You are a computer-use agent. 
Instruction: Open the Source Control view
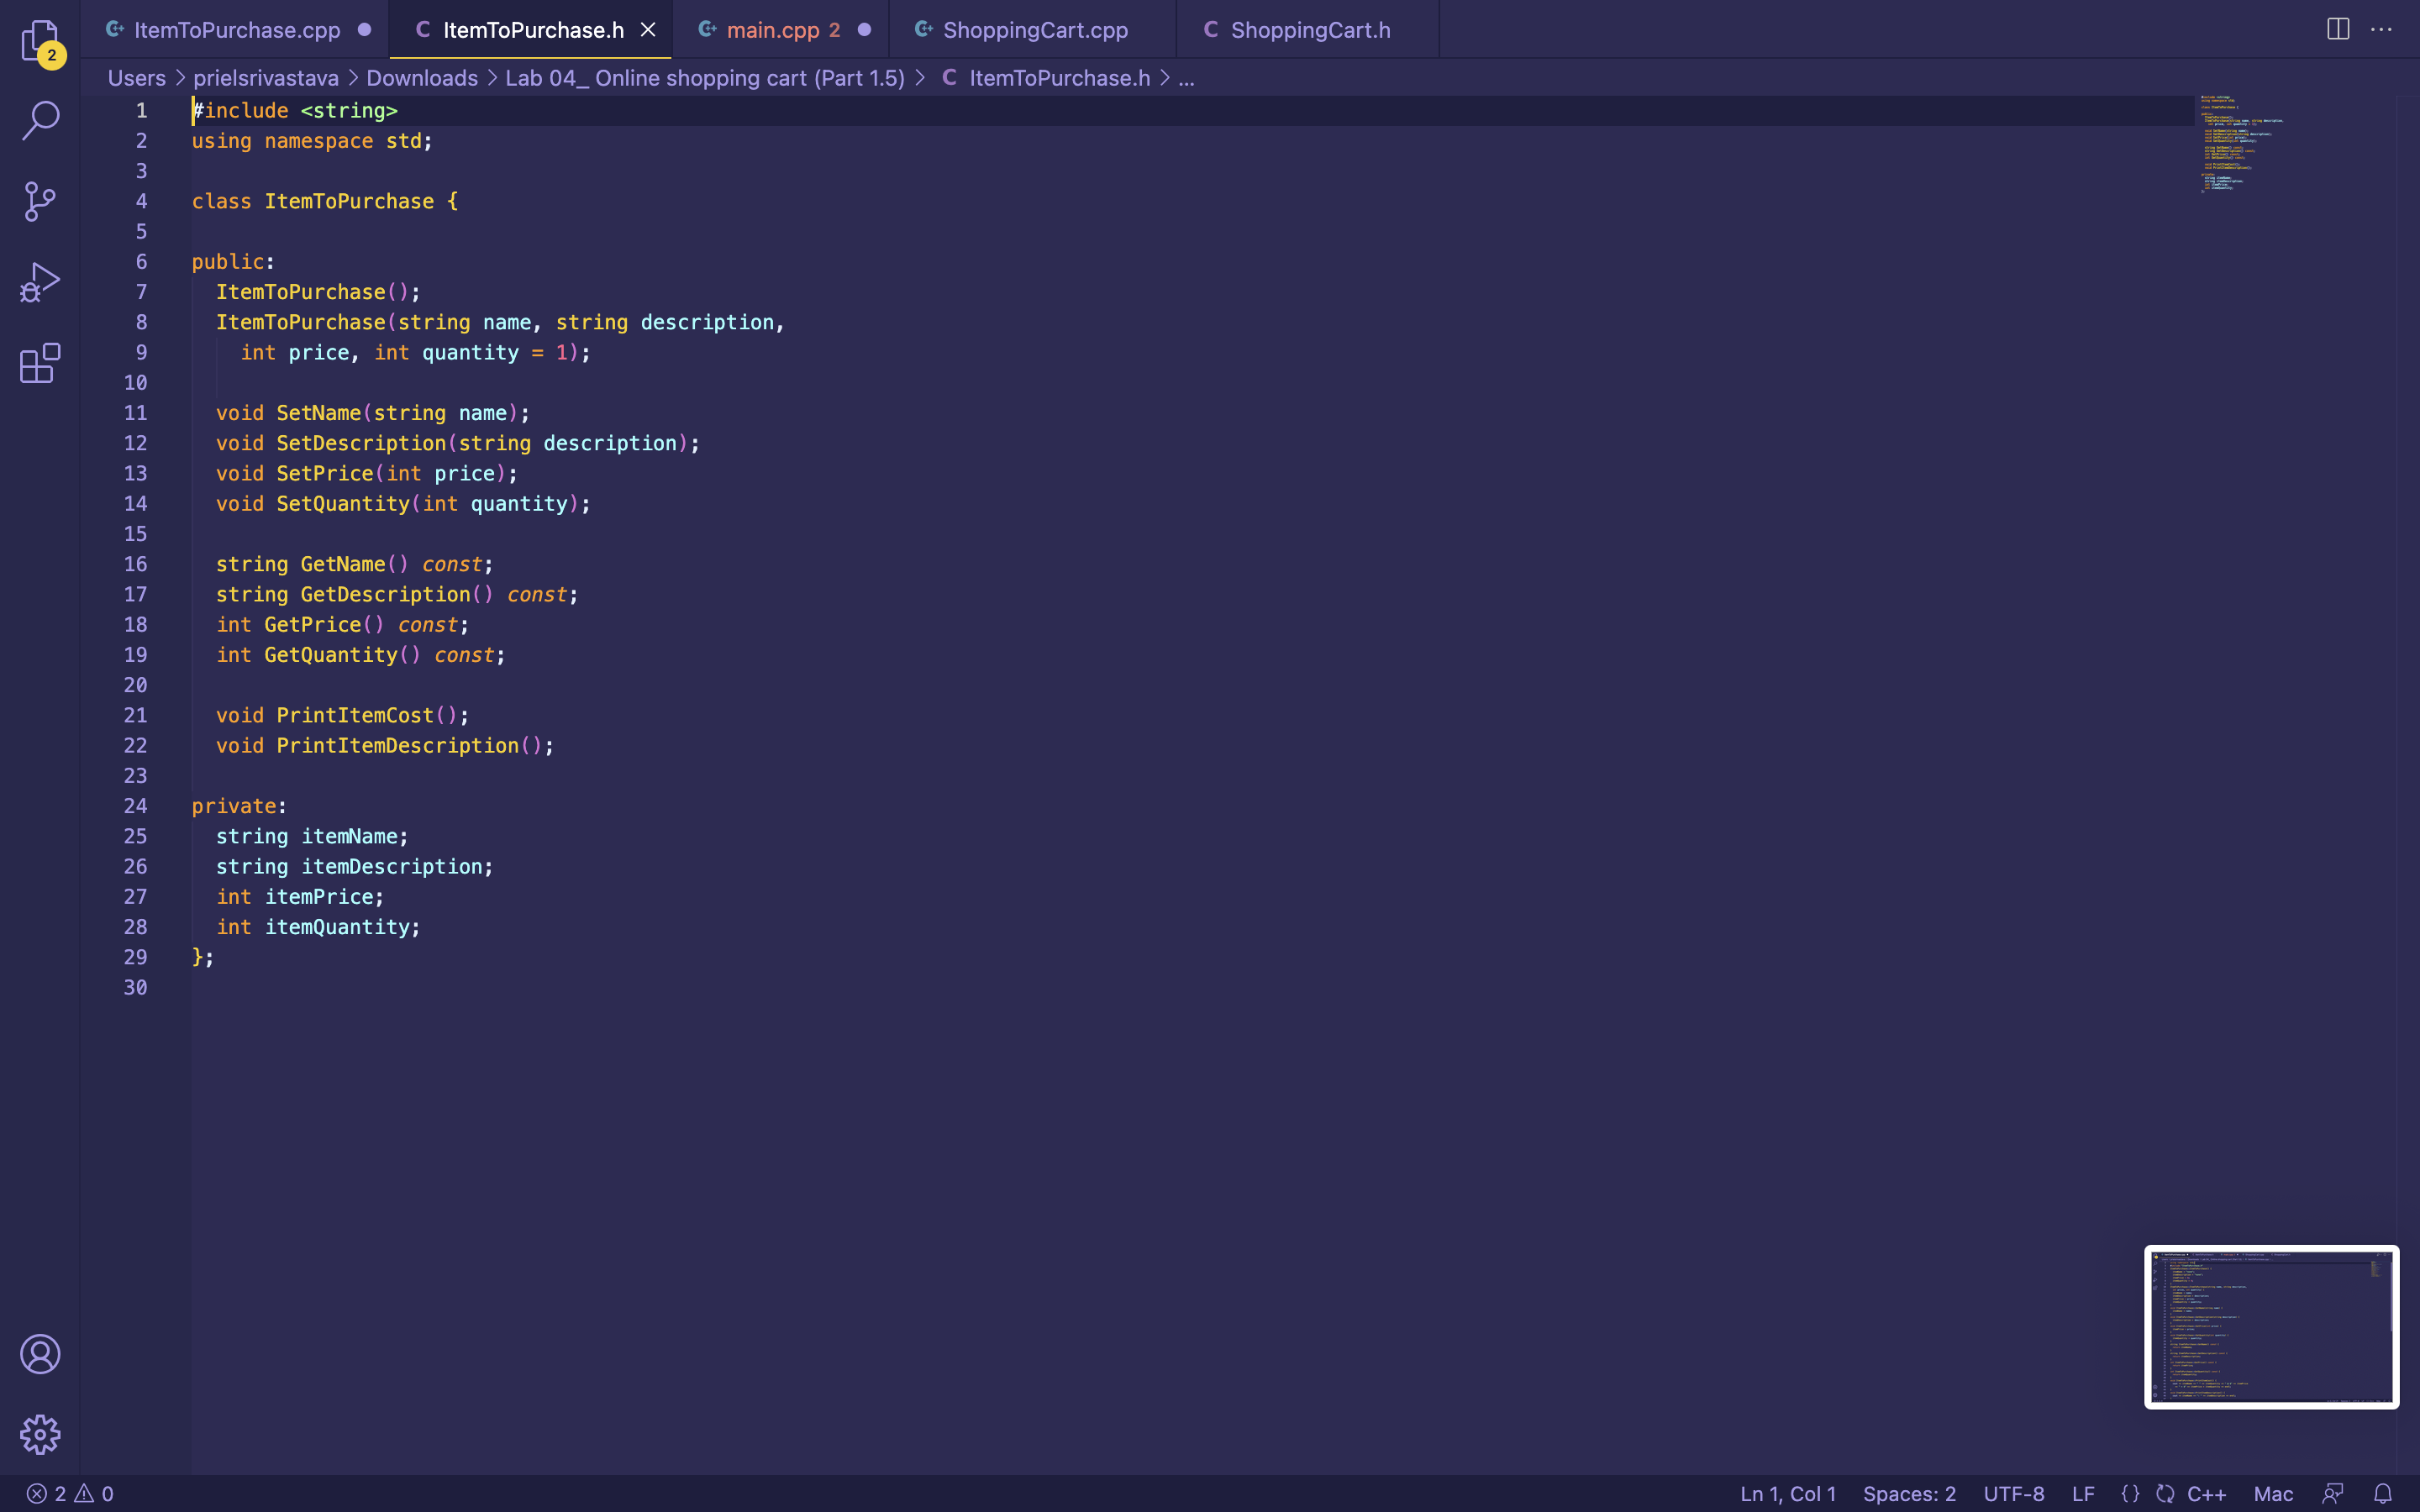point(40,201)
